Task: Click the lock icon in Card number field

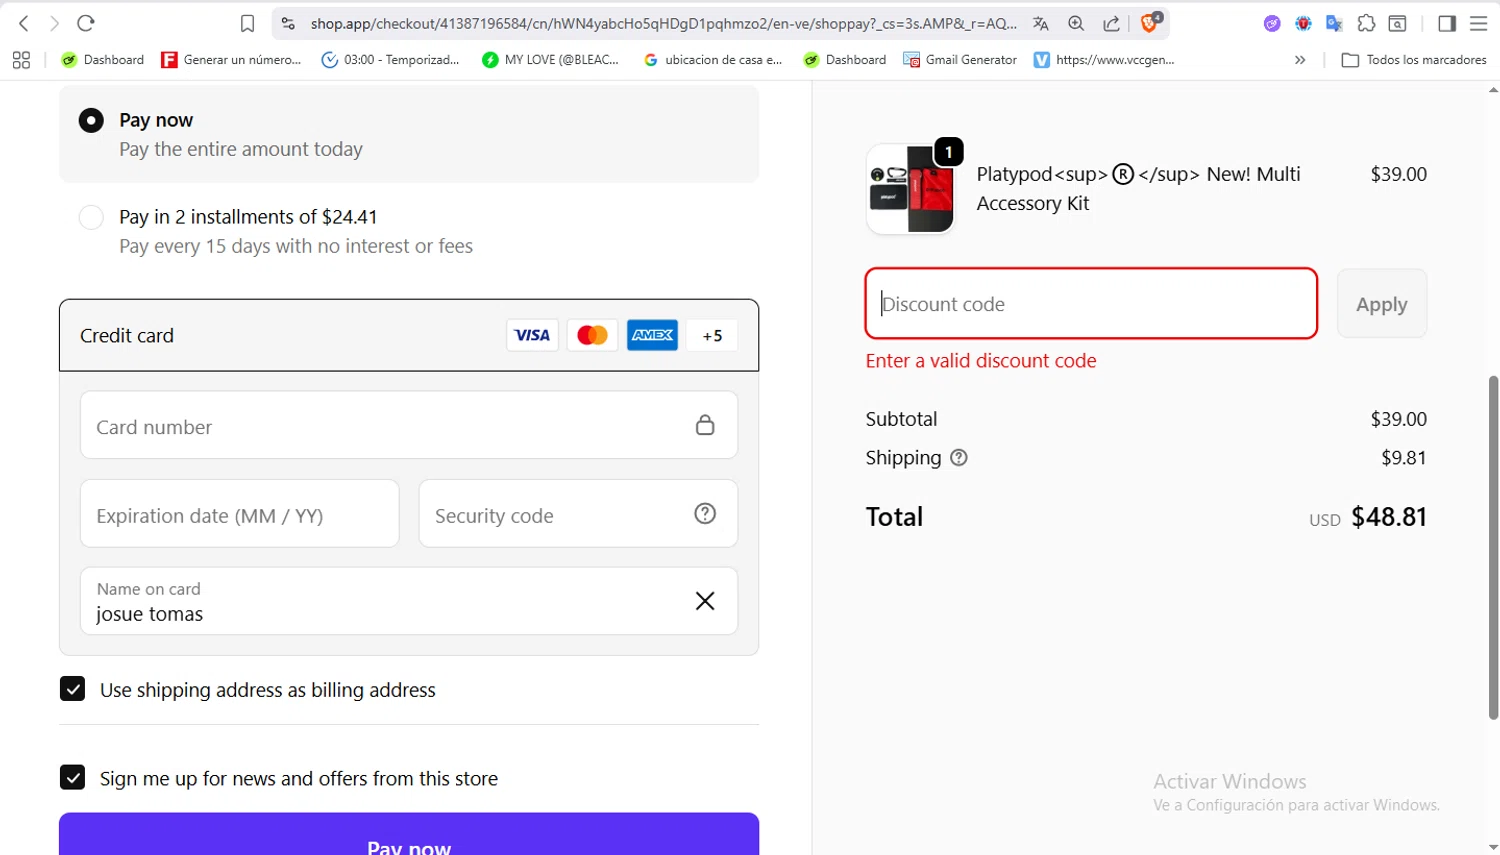Action: point(705,425)
